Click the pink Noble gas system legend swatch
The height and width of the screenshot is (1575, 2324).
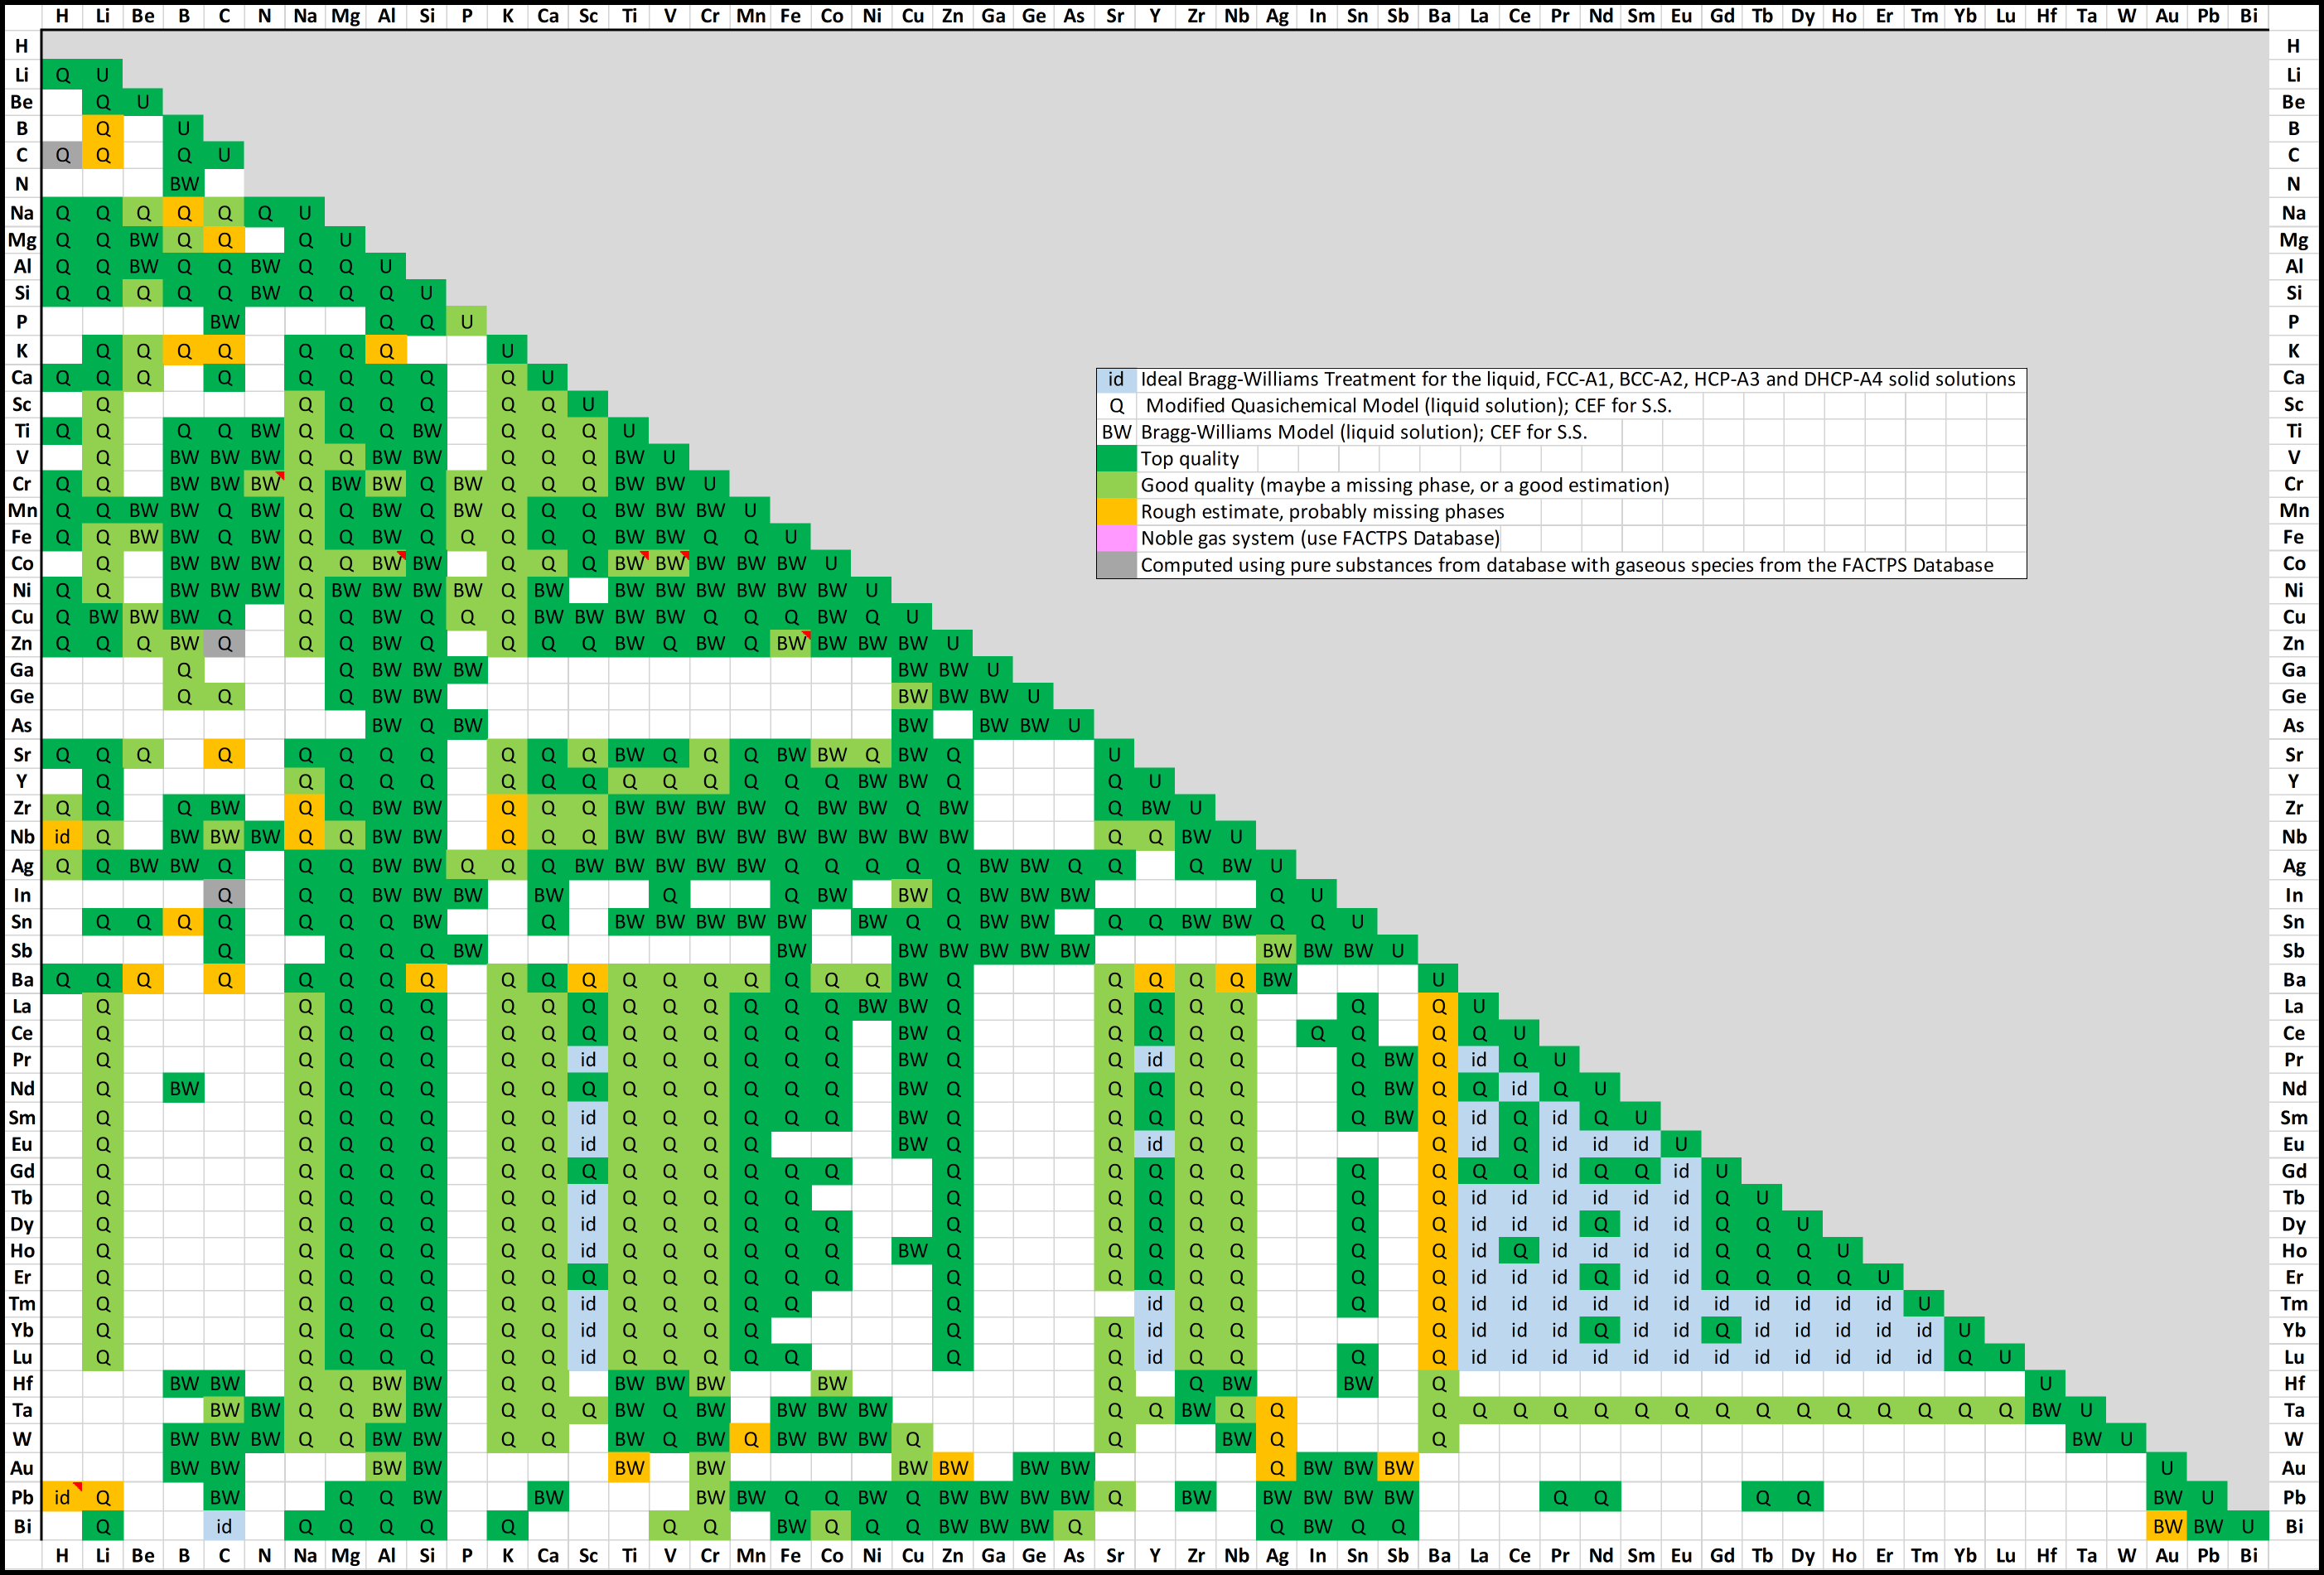1116,538
